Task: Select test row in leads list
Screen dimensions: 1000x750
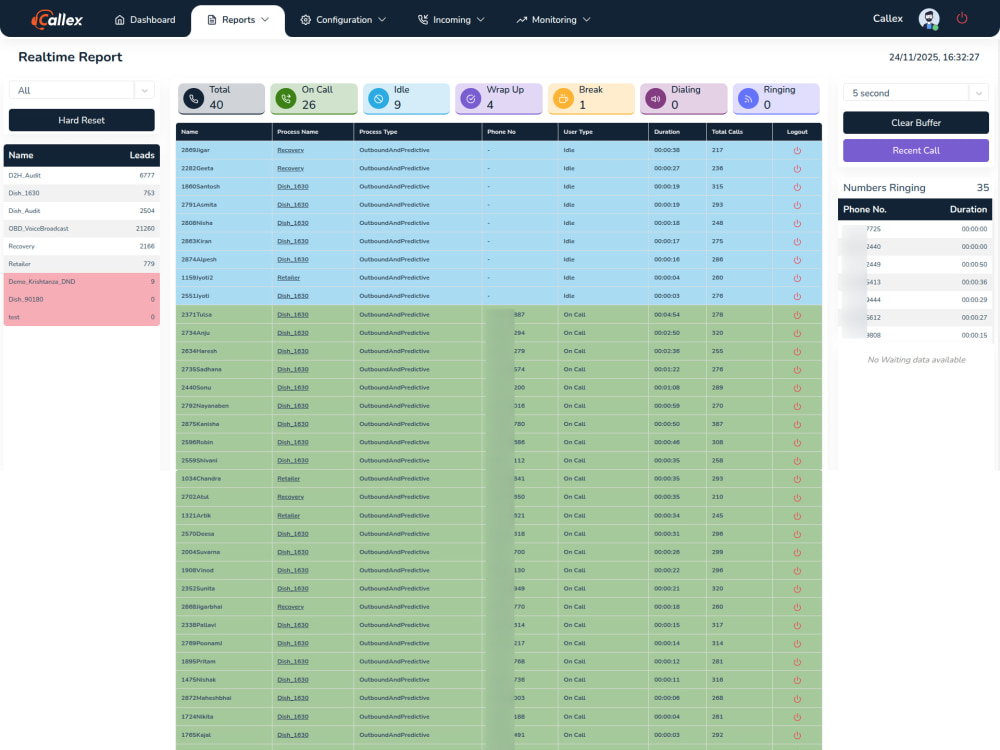Action: (82, 317)
